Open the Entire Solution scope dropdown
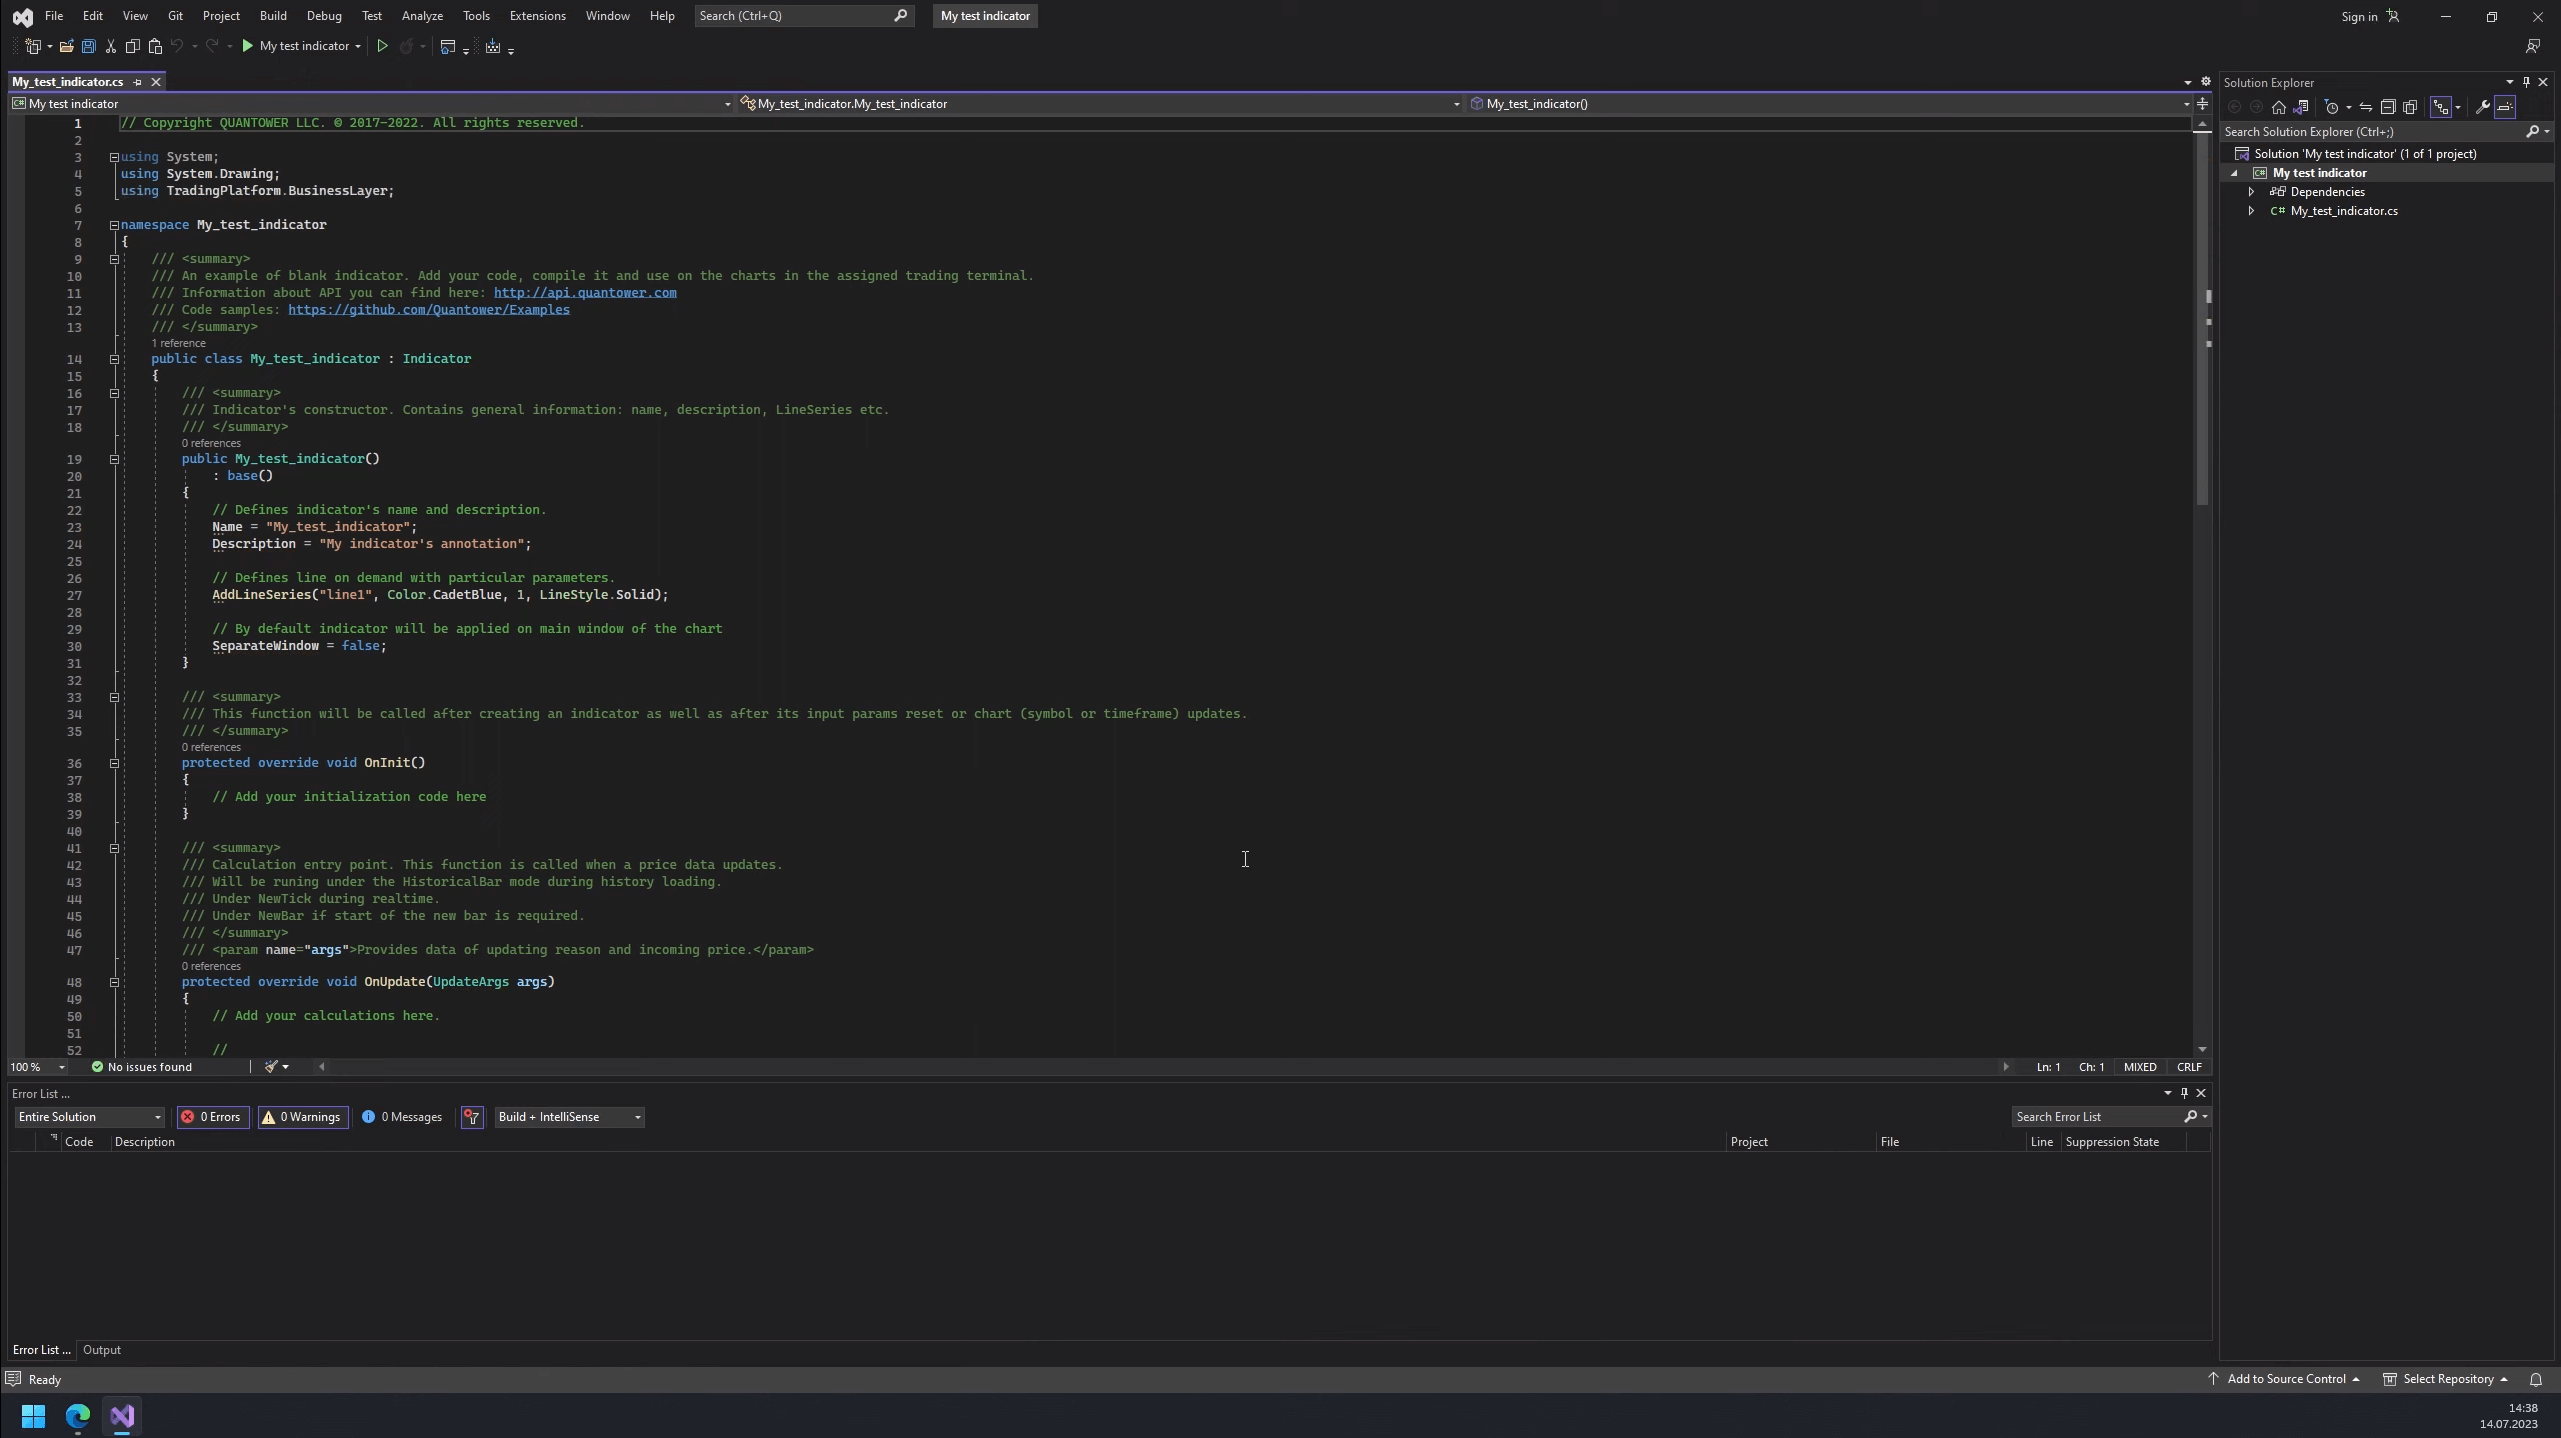 (x=88, y=1117)
